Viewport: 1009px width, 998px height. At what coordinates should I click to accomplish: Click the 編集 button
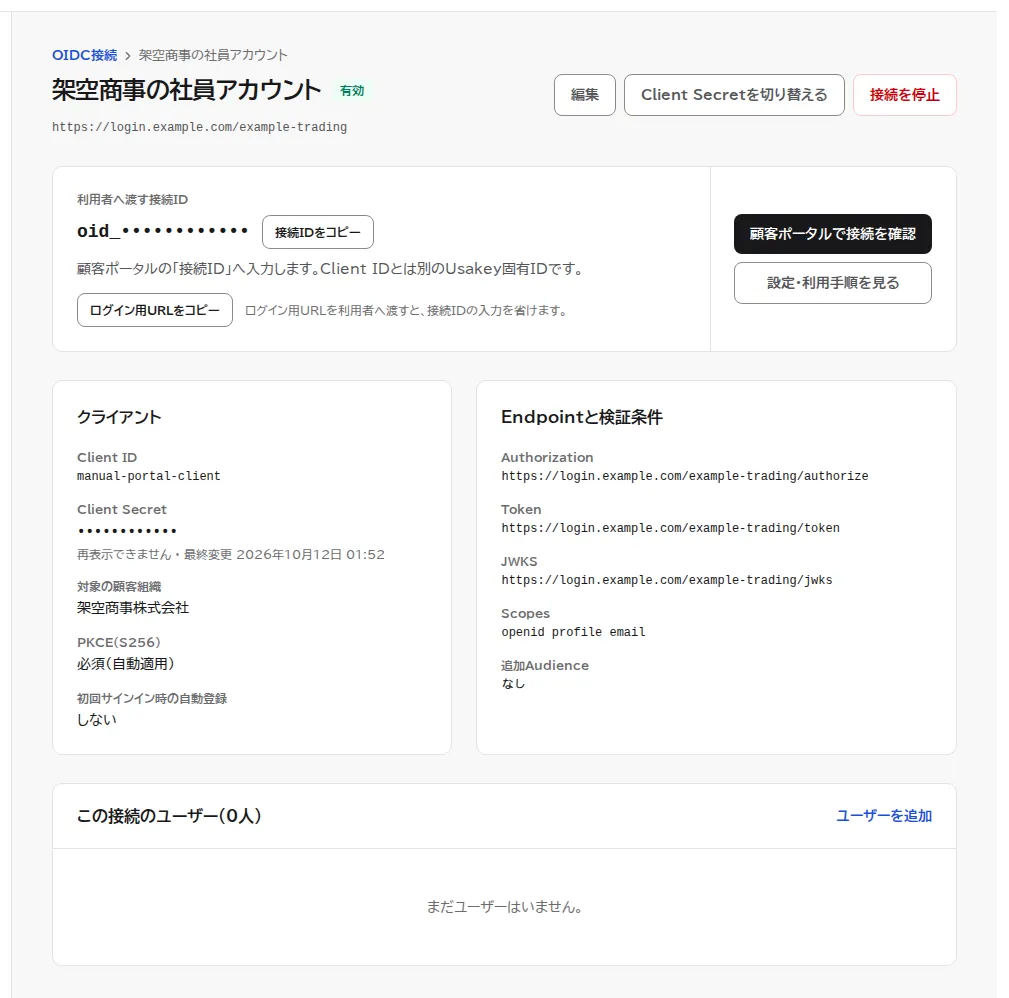[584, 95]
